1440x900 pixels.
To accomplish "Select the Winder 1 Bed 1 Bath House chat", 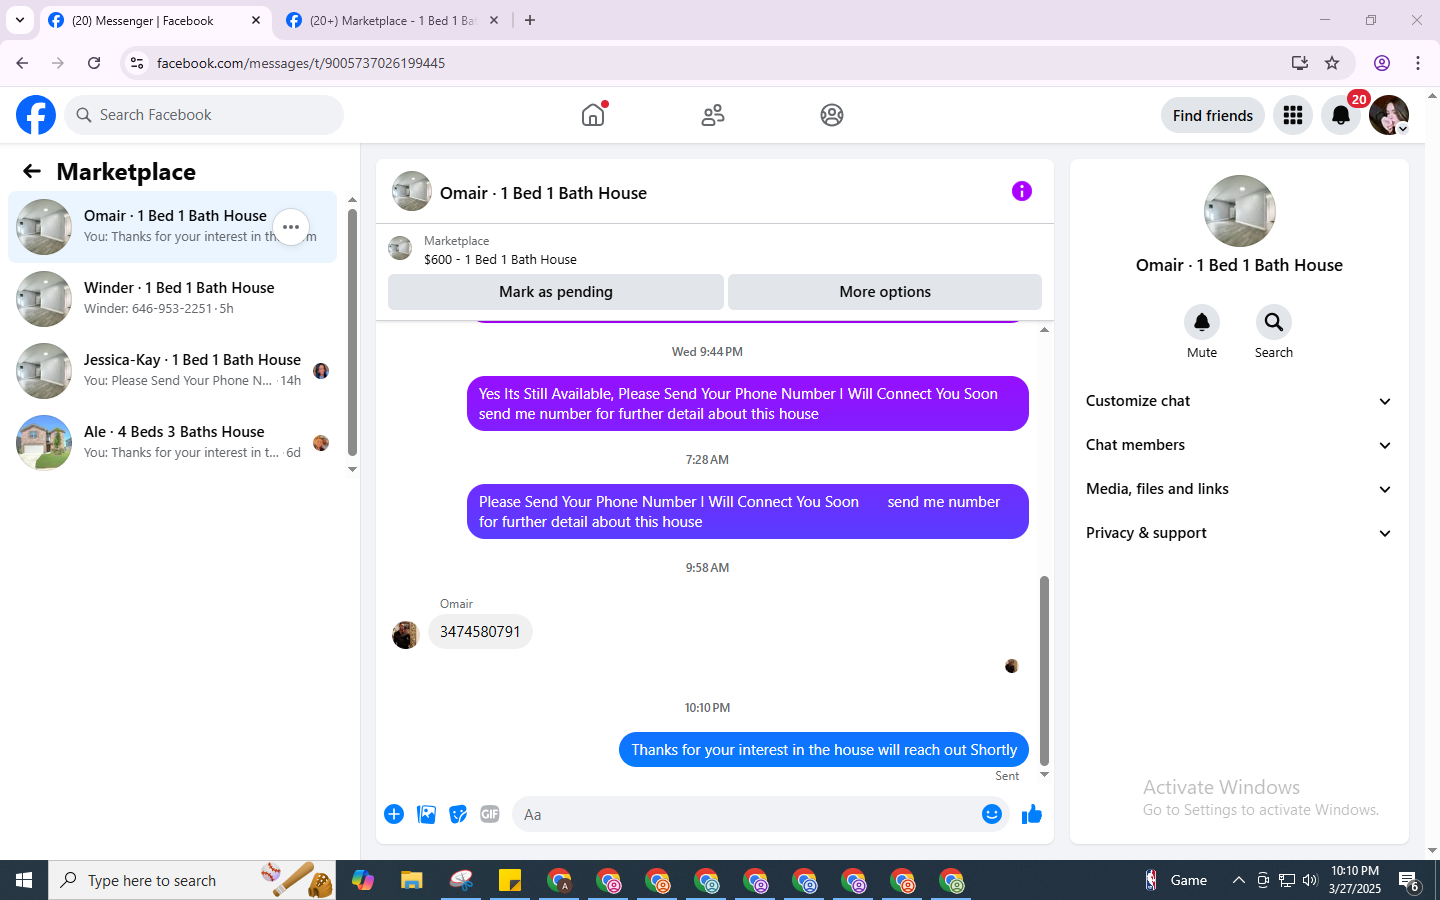I will coord(172,299).
